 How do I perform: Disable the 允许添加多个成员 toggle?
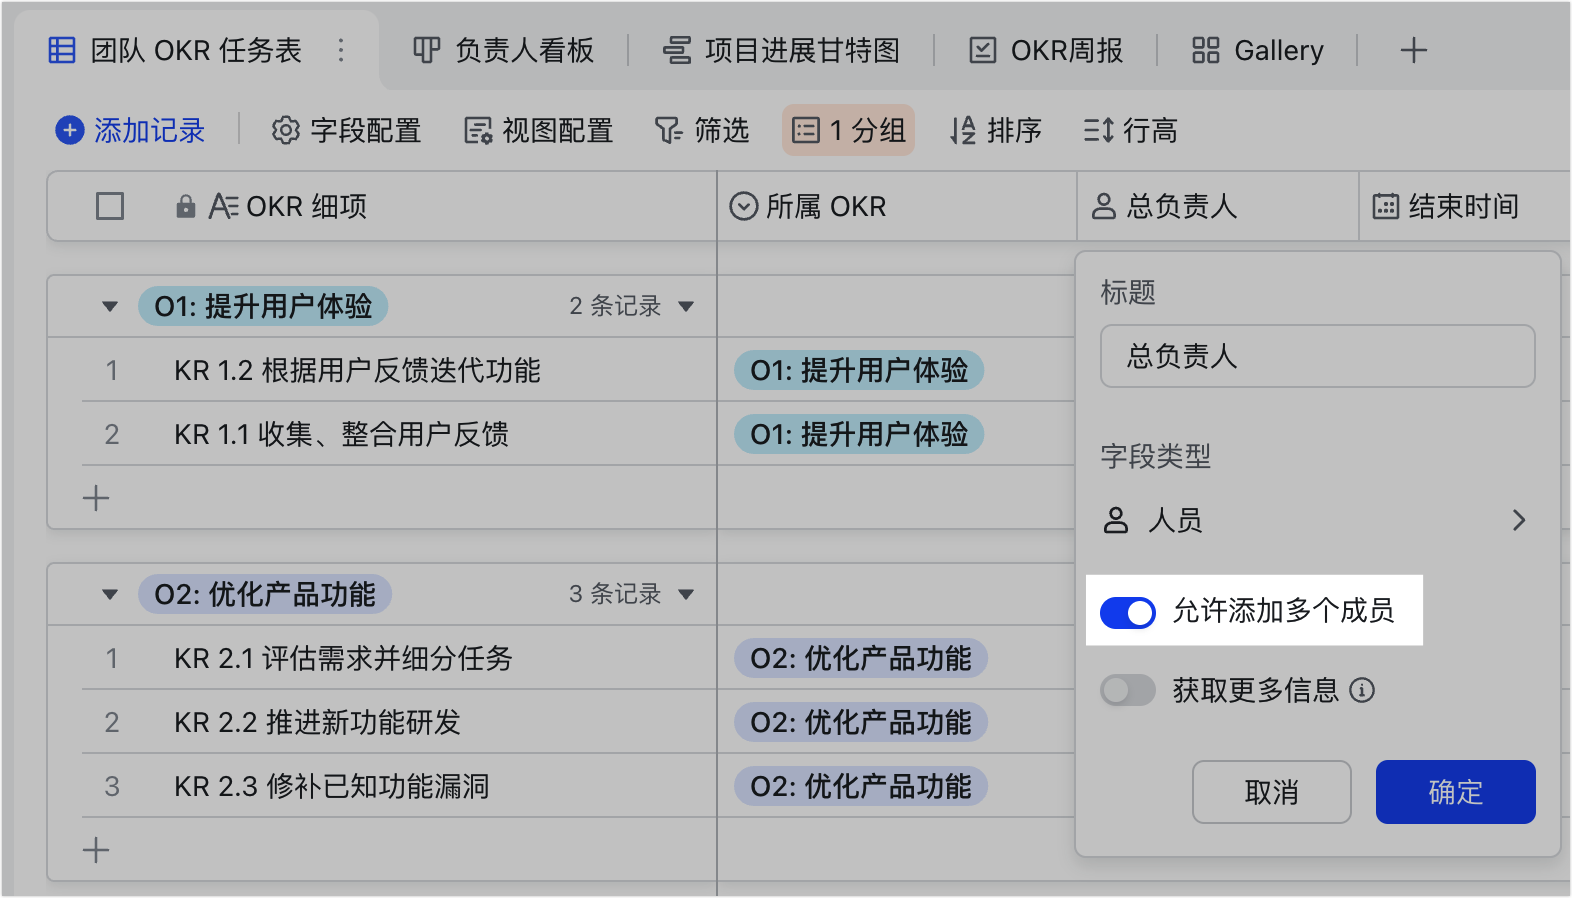coord(1127,612)
